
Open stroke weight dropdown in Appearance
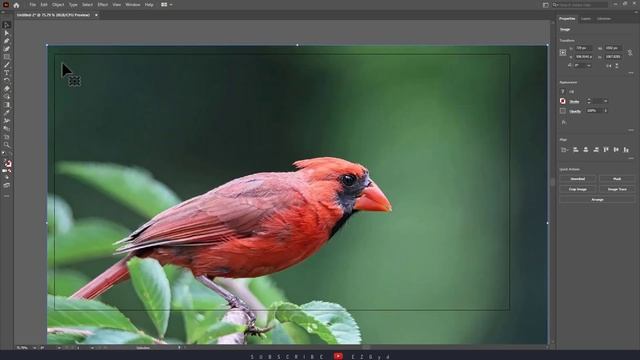pos(605,101)
